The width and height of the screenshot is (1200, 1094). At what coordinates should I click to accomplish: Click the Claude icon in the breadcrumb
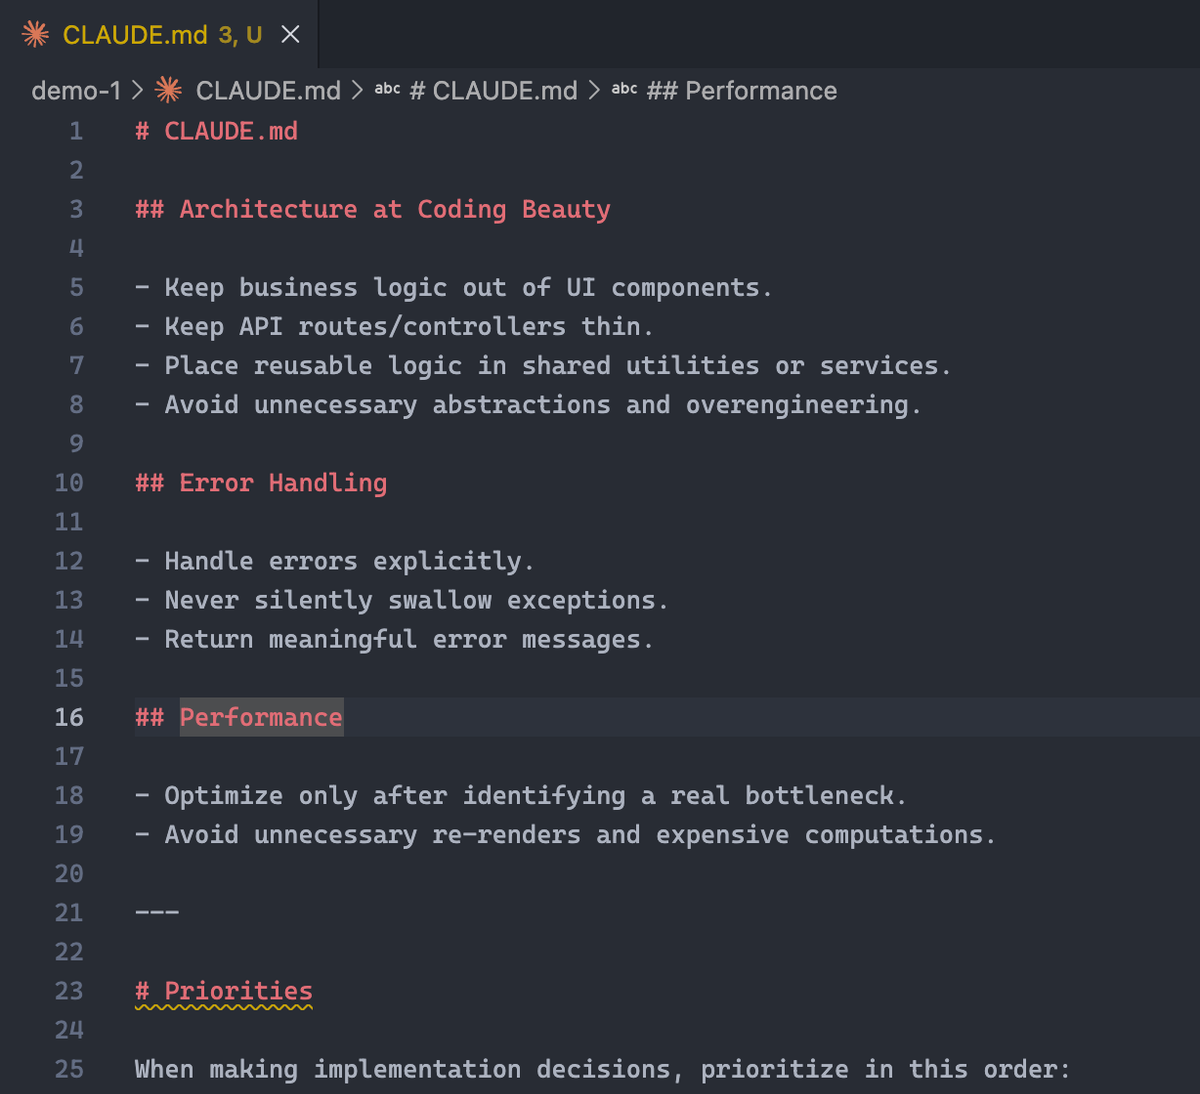pos(169,90)
